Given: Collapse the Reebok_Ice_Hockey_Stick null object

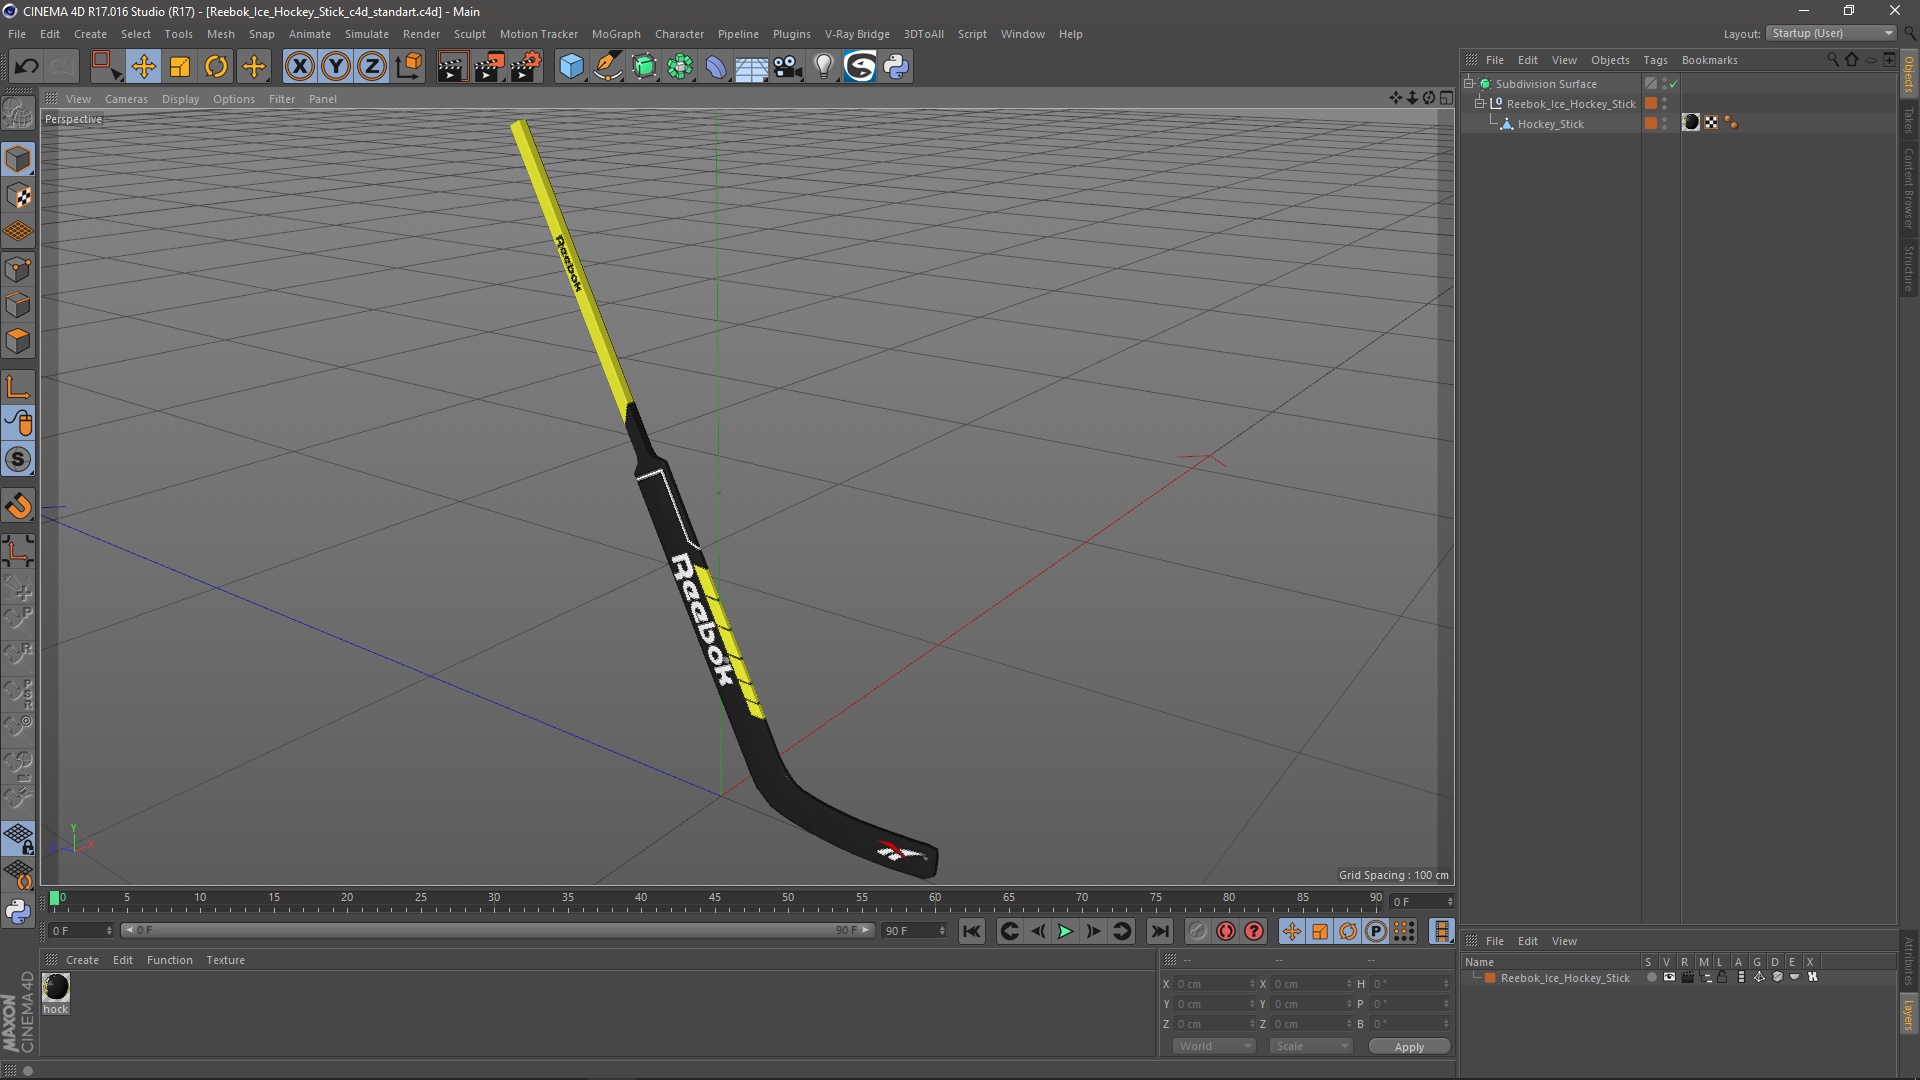Looking at the screenshot, I should click(1480, 104).
